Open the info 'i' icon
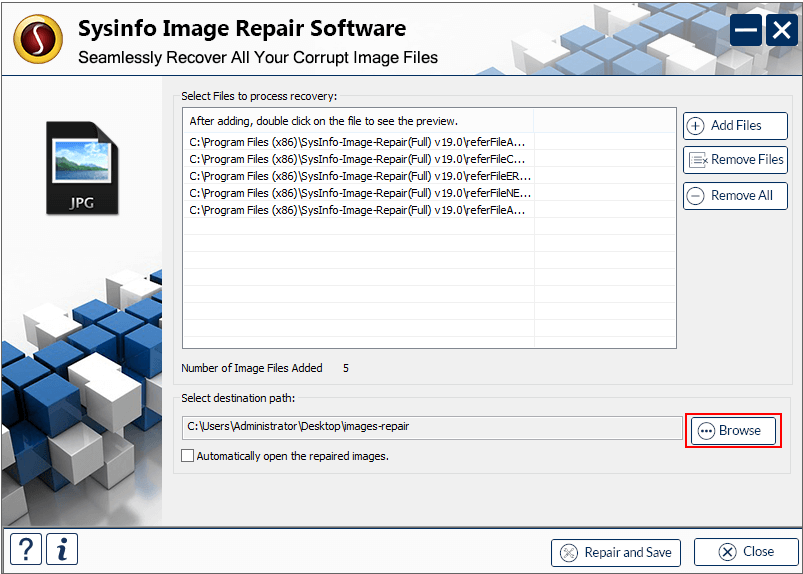The width and height of the screenshot is (803, 574). click(62, 549)
